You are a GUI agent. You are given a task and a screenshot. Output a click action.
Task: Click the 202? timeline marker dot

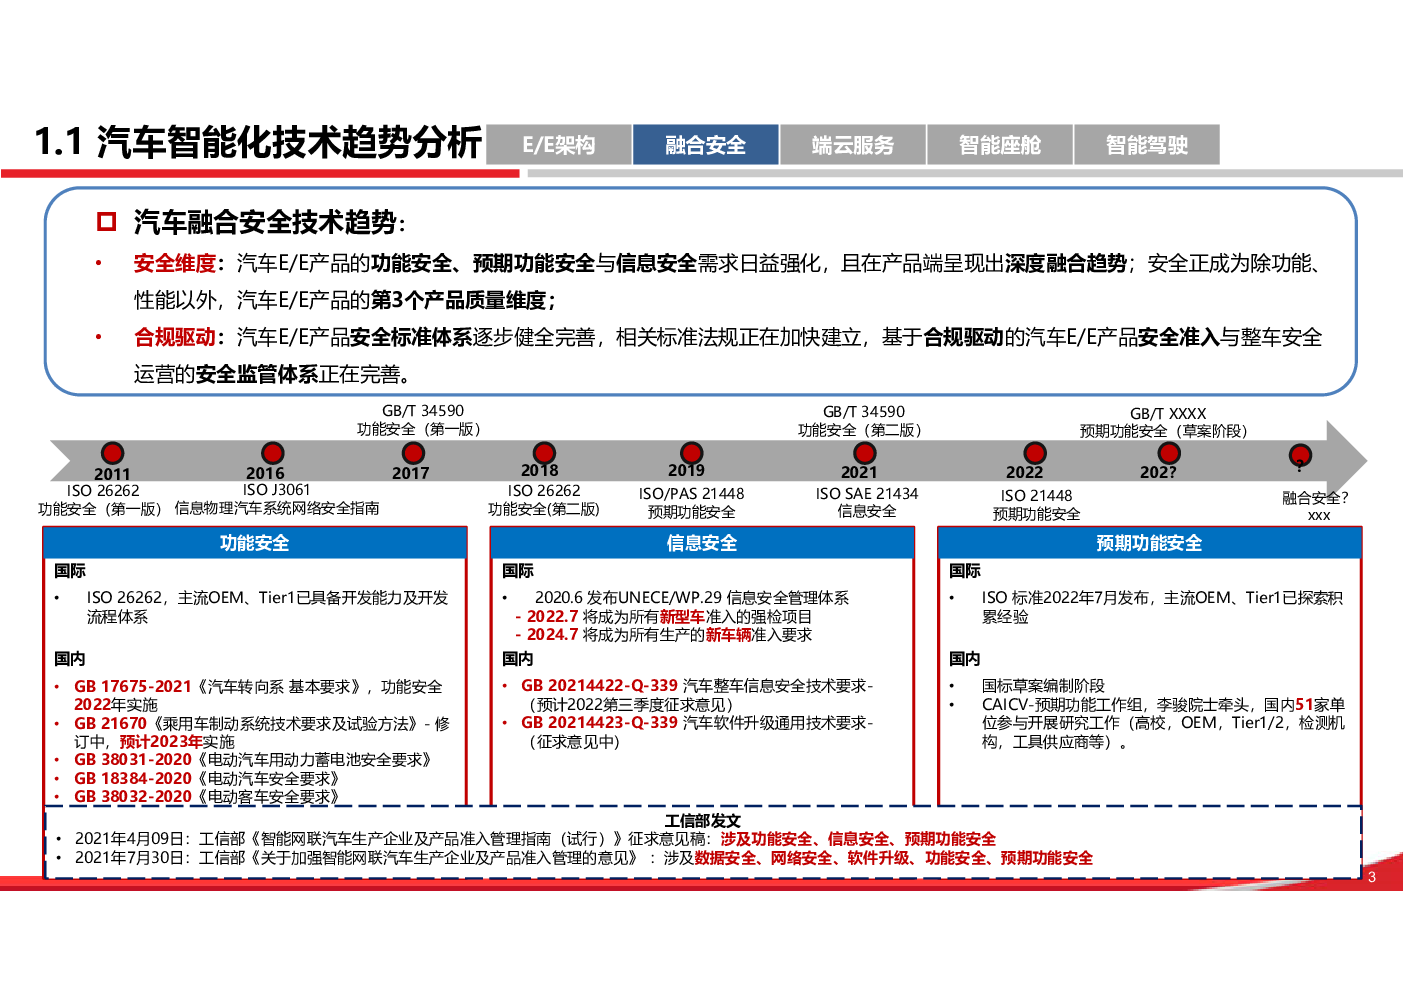point(1169,453)
